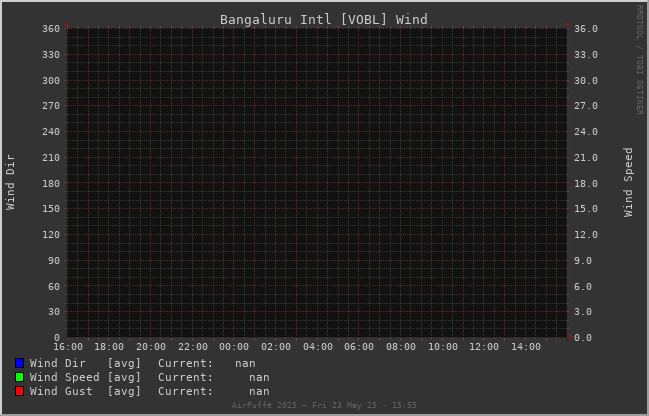Click the Wind Dir [avg] legend label
Viewport: 649px width, 416px height.
(x=85, y=363)
